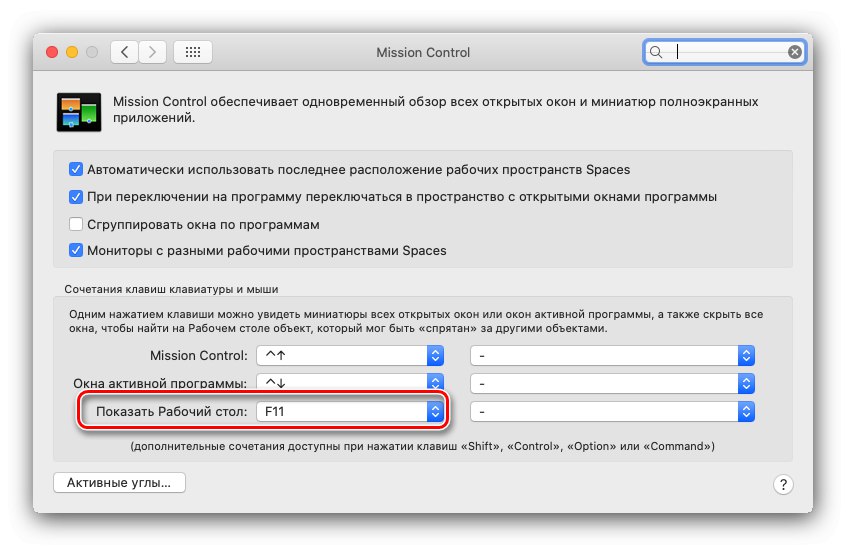The height and width of the screenshot is (546, 846).
Task: Open active program windows keyboard shortcut dropdown
Action: pyautogui.click(x=350, y=383)
